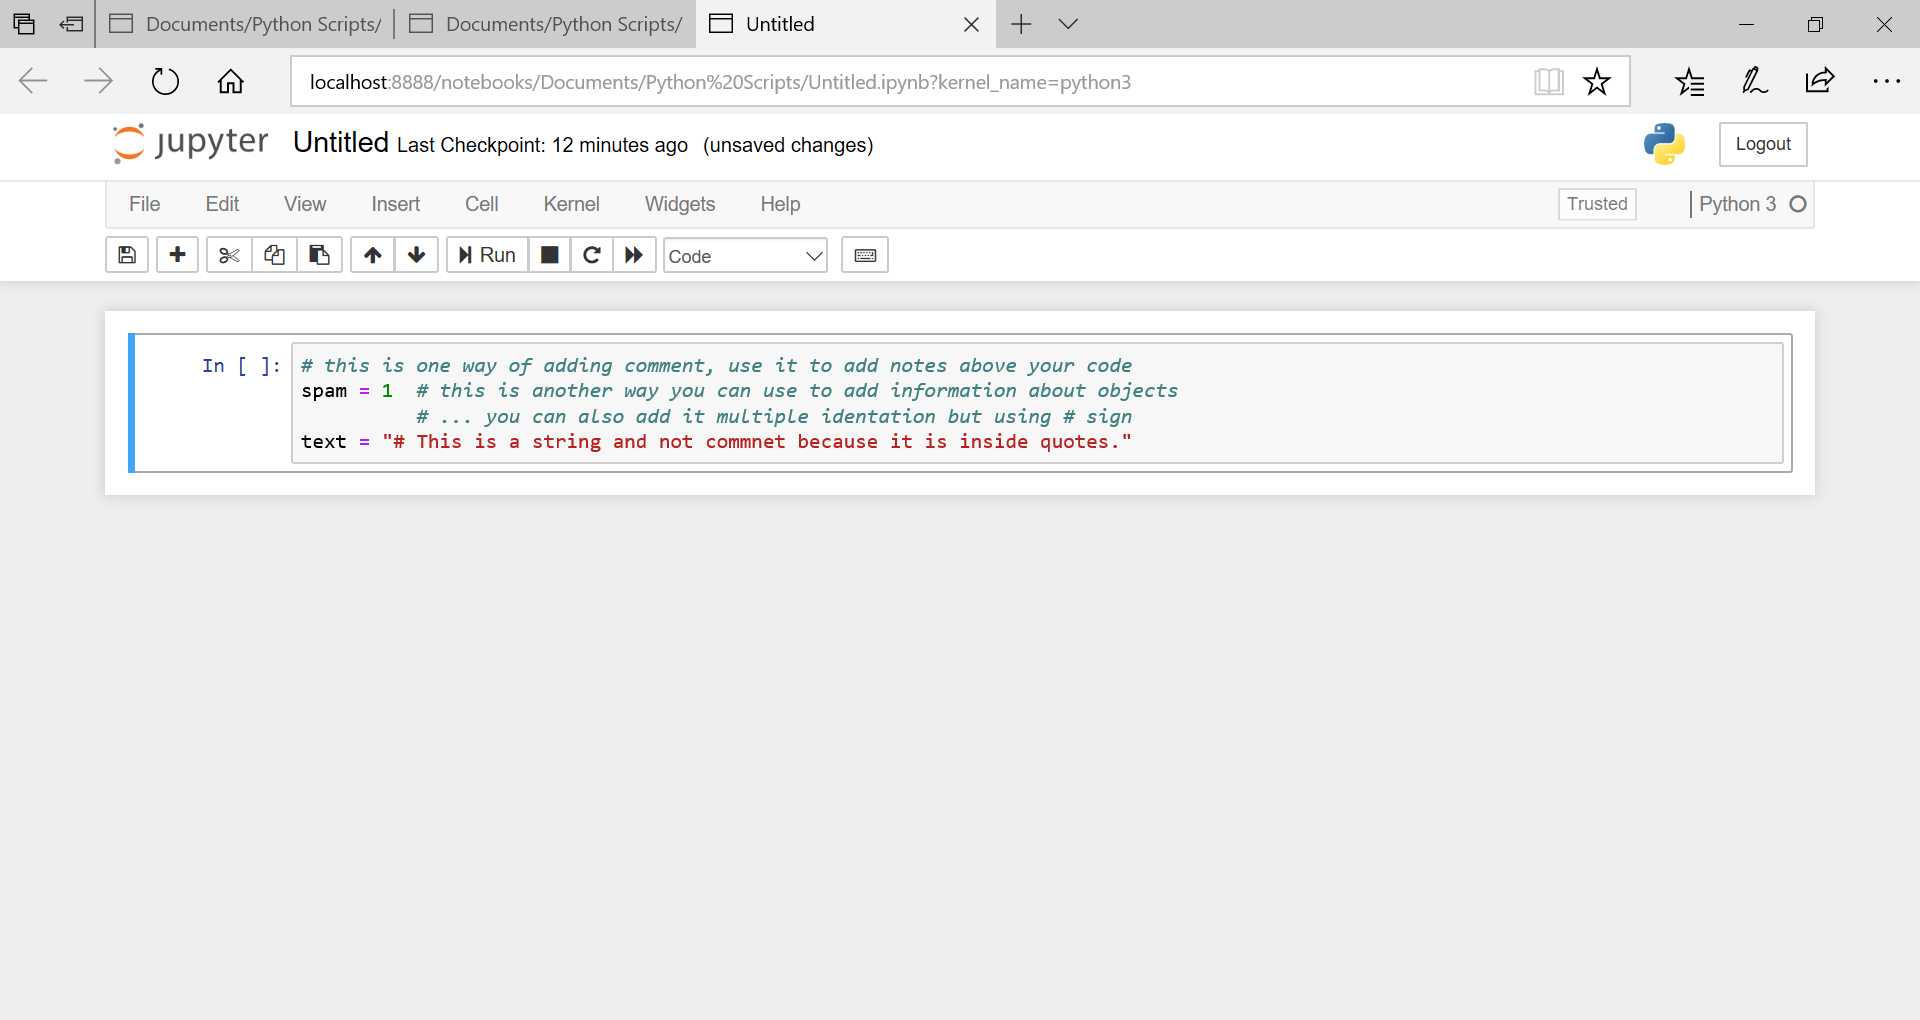Viewport: 1920px width, 1020px height.
Task: Move the cell down using down arrow icon
Action: tap(415, 255)
